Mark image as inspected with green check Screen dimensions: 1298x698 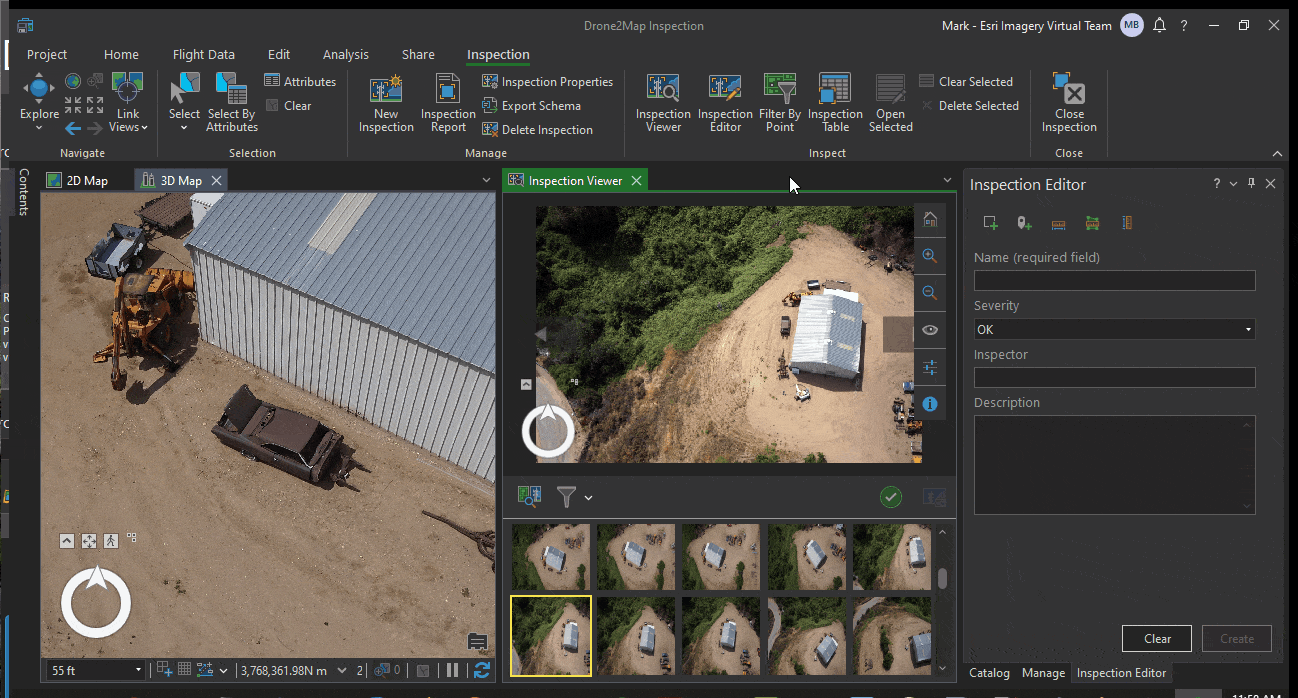[890, 497]
